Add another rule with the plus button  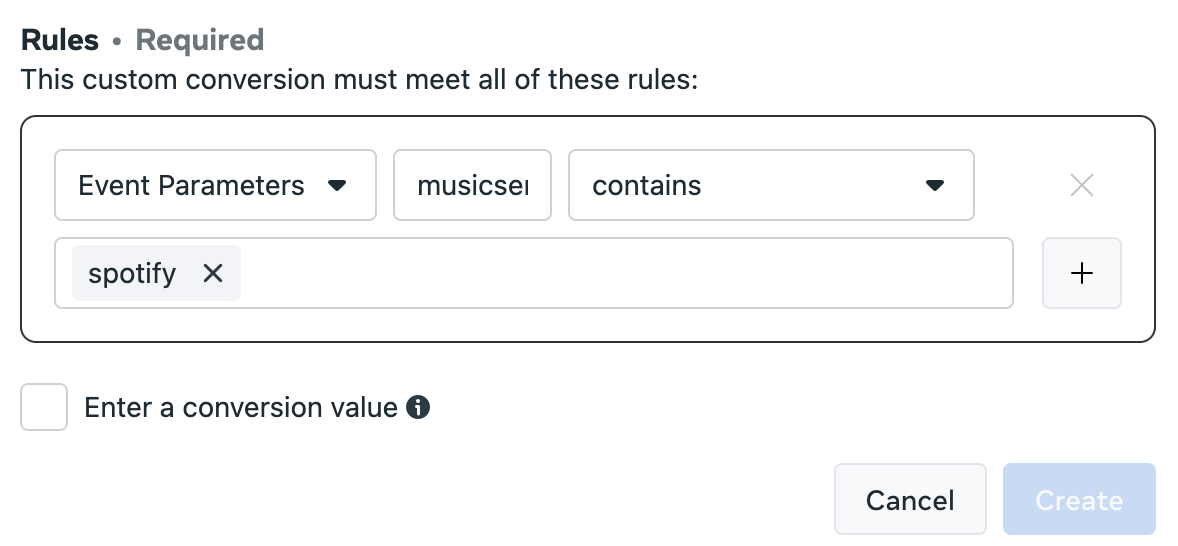[x=1081, y=273]
